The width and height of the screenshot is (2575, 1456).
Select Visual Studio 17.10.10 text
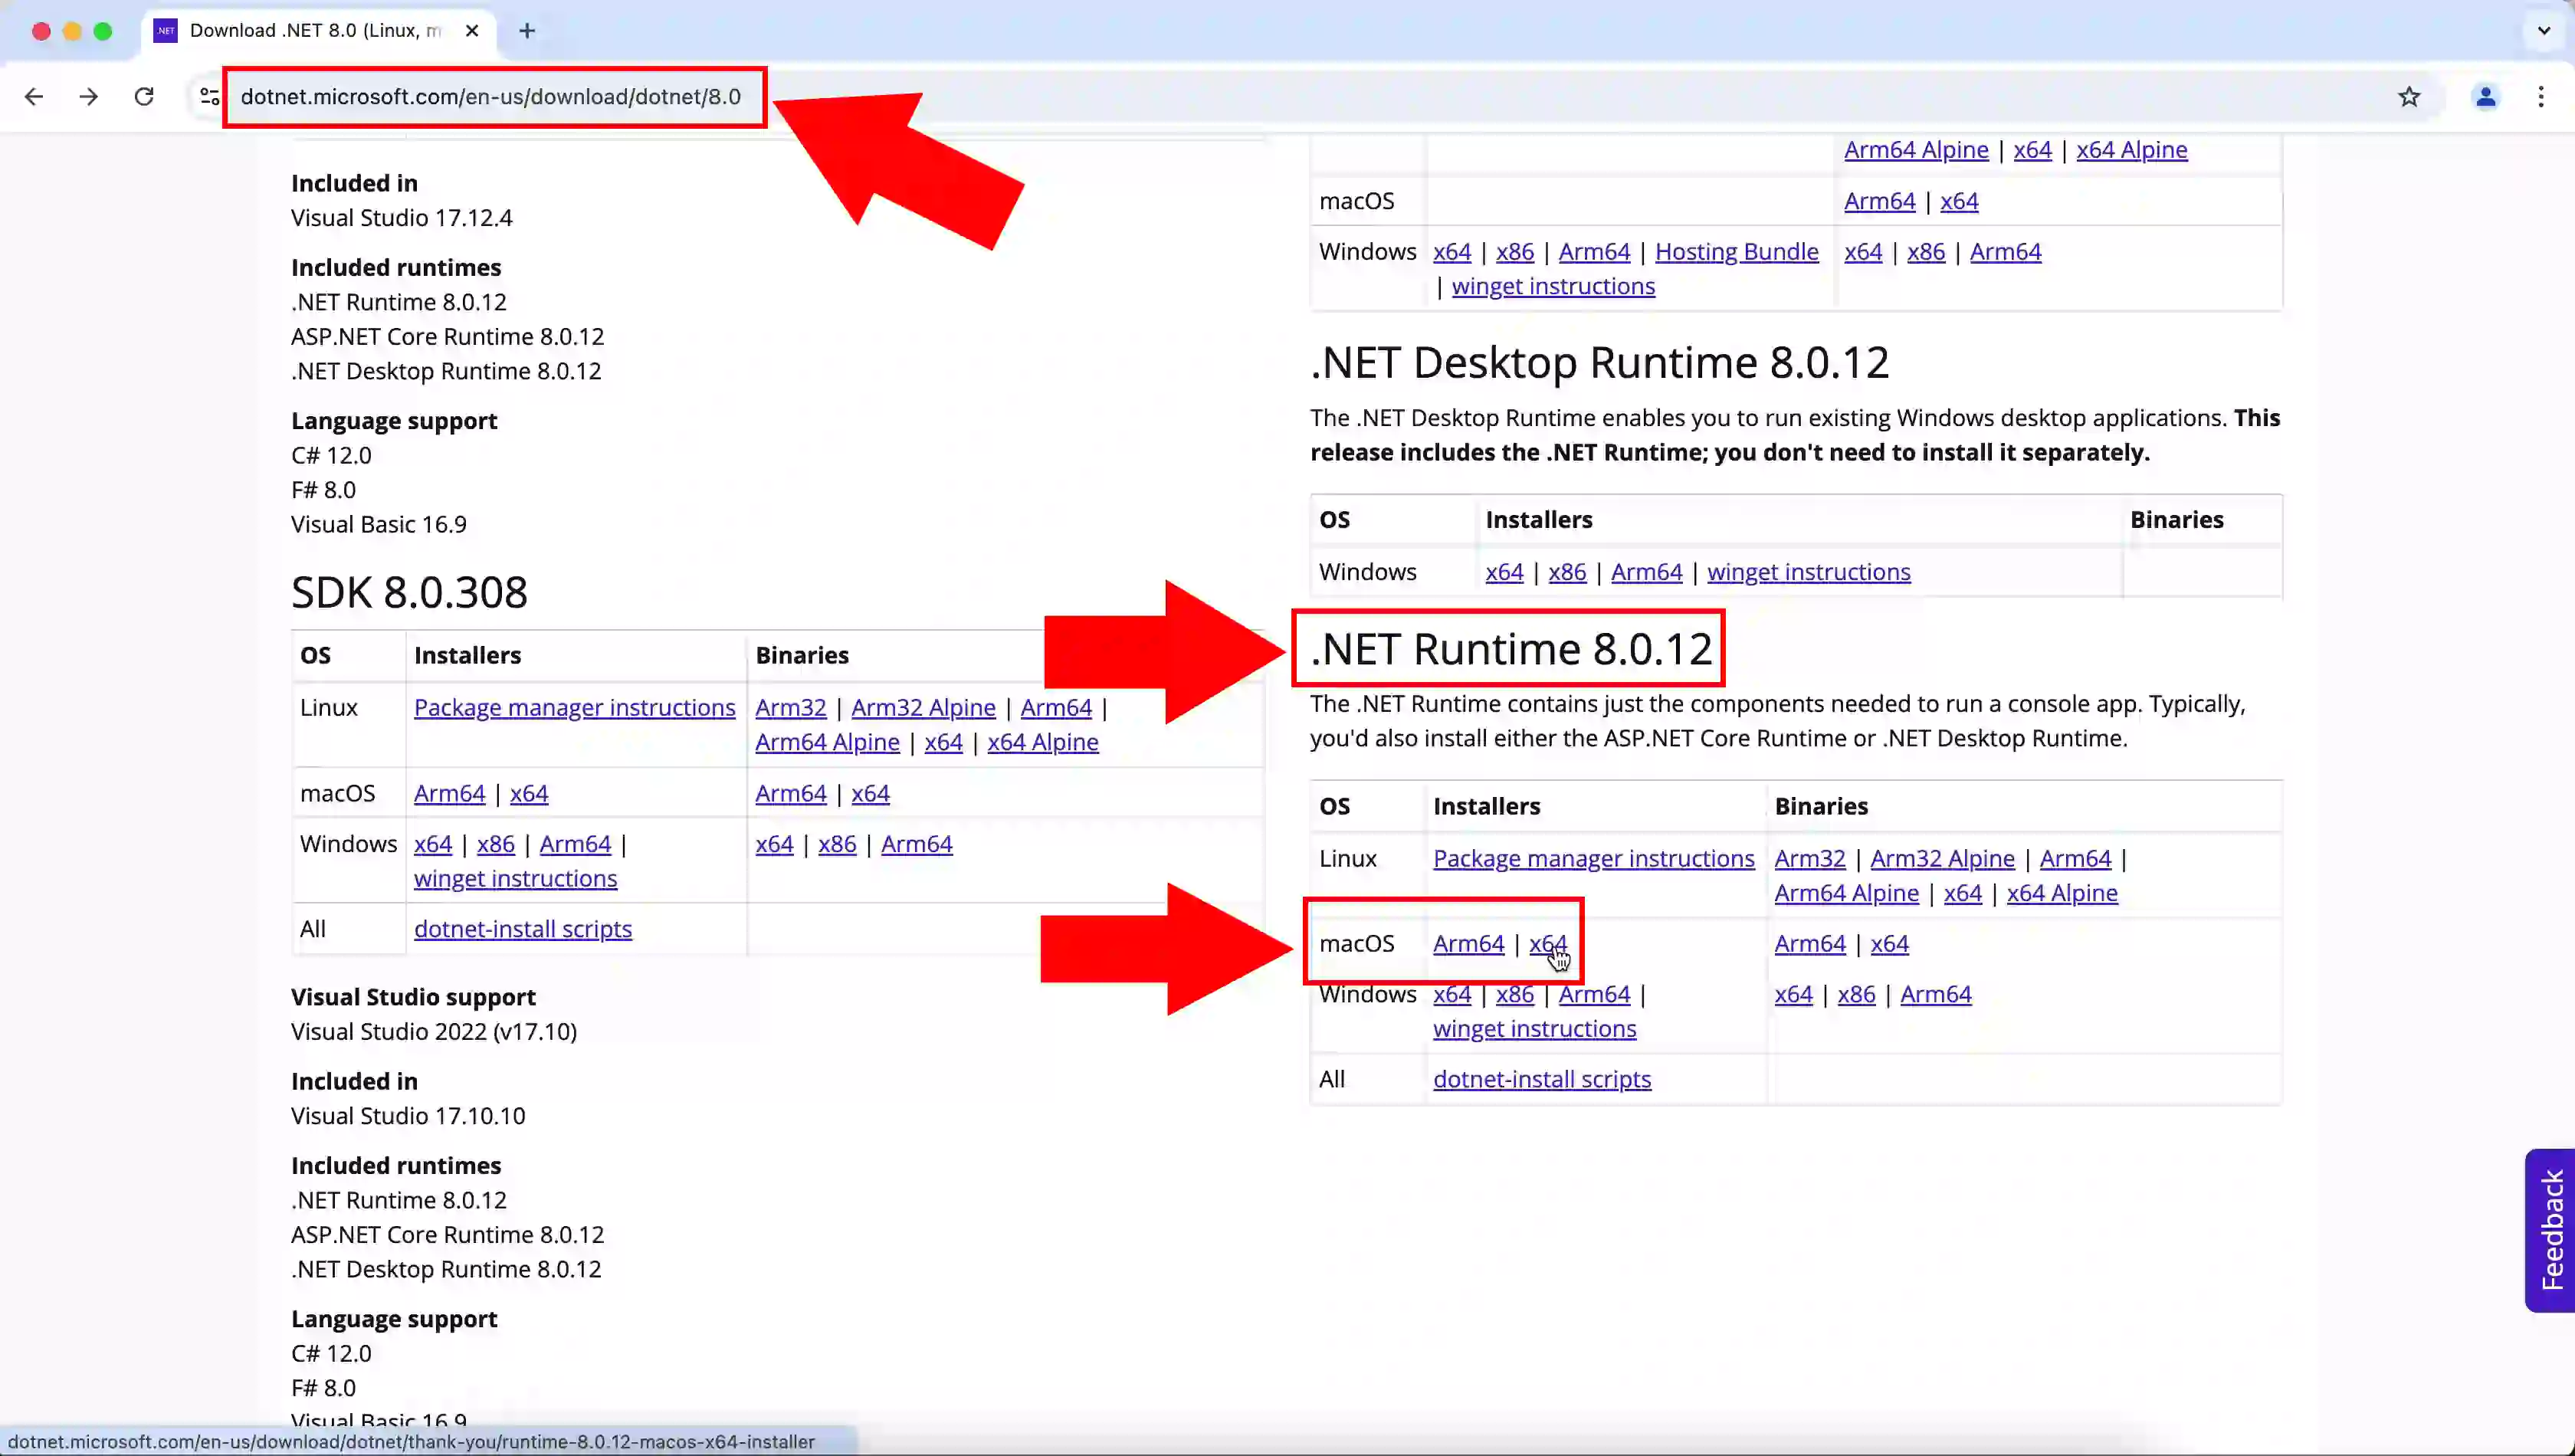pyautogui.click(x=408, y=1116)
